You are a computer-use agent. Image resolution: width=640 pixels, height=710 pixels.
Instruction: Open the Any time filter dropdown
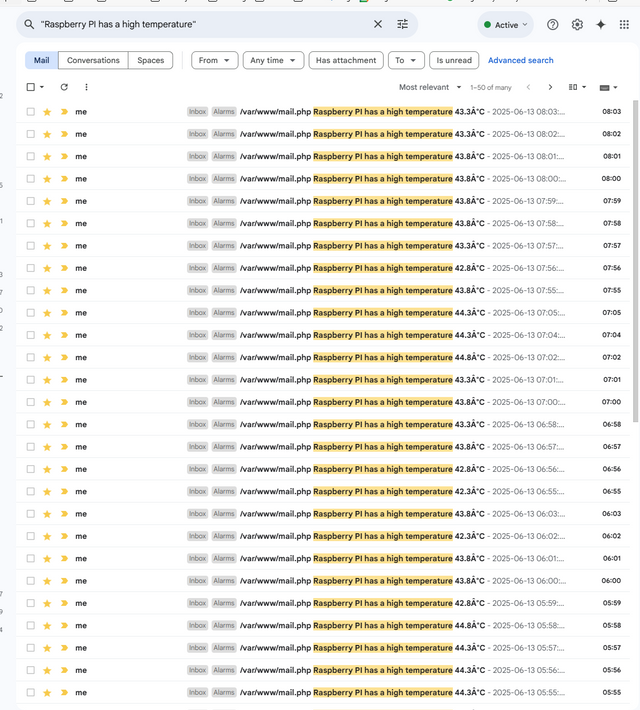(273, 60)
